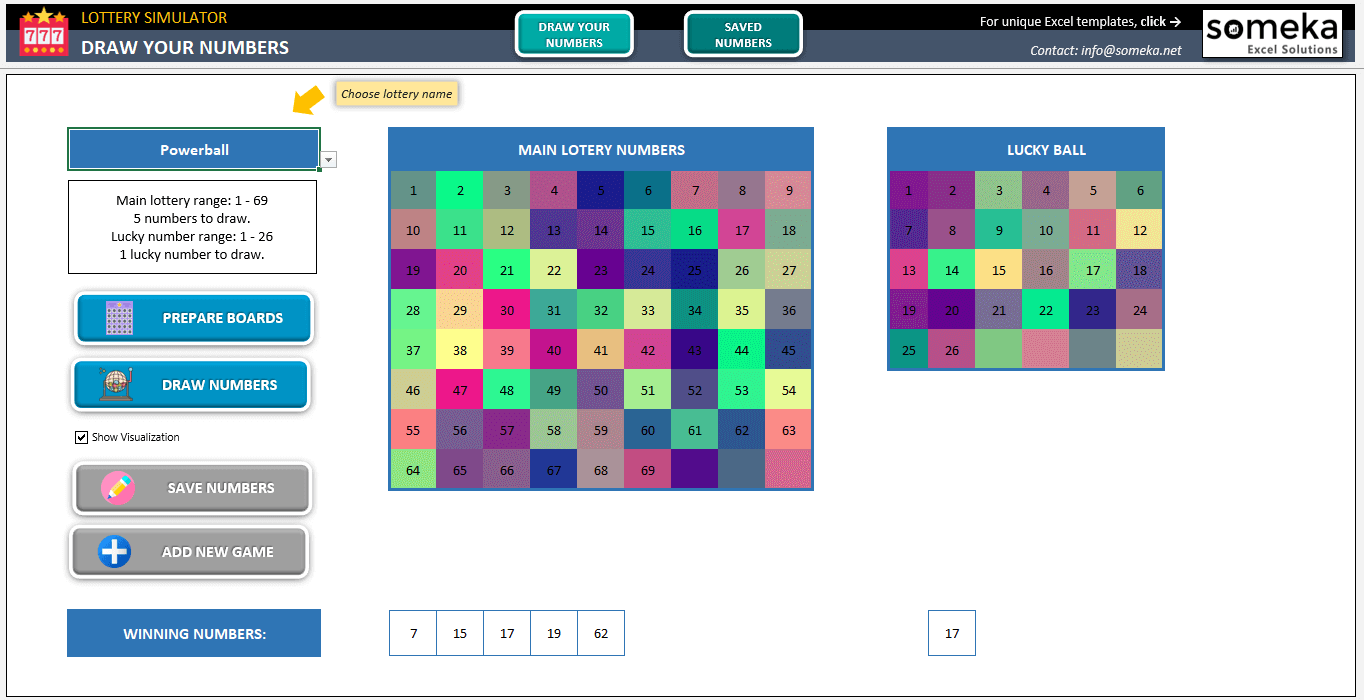Select the winning lucky number box showing 17
Screen dimensions: 1364x700
click(x=952, y=633)
